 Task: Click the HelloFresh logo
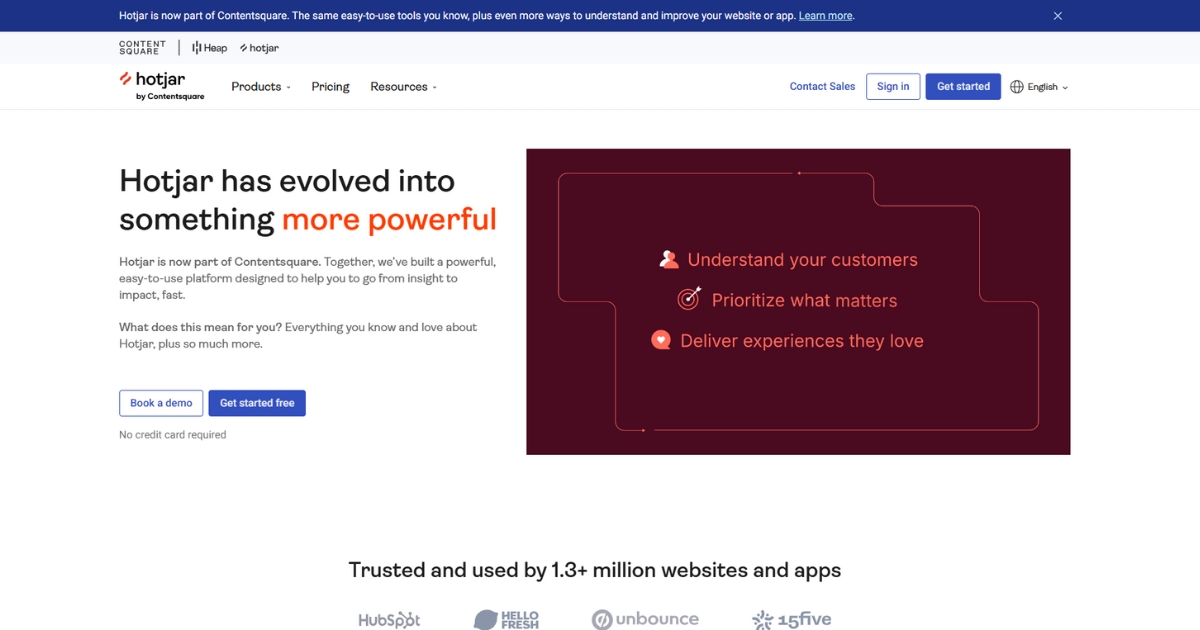point(506,620)
